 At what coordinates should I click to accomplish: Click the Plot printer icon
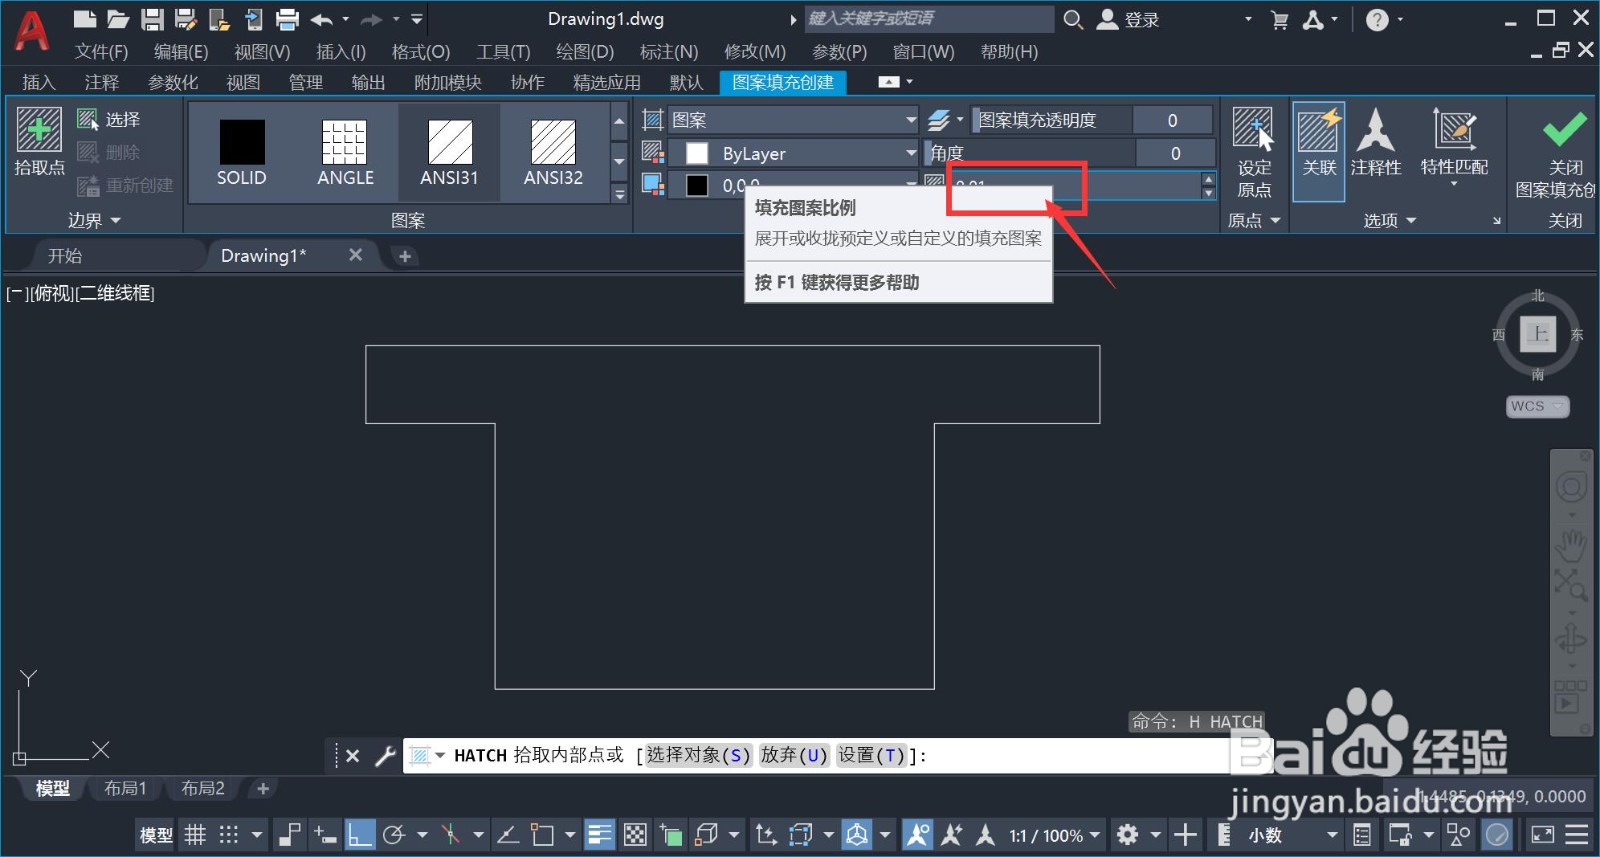point(287,19)
